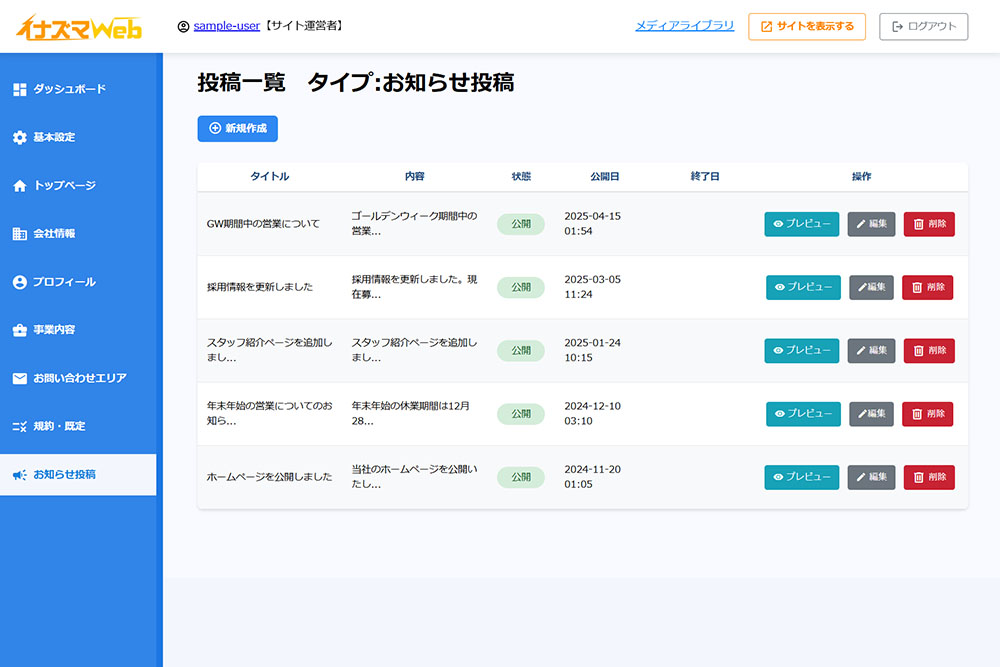Screen dimensions: 1000x667
Task: Preview the ホームページを公開しました post
Action: (802, 476)
